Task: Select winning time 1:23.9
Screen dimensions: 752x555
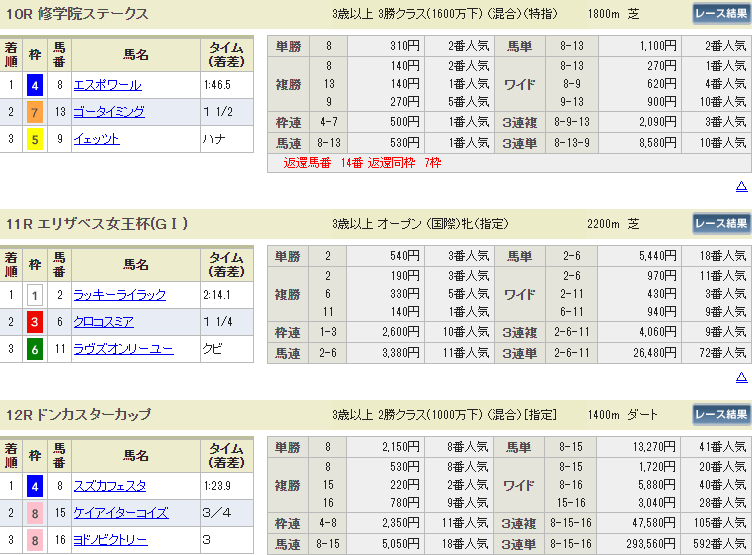Action: 217,486
